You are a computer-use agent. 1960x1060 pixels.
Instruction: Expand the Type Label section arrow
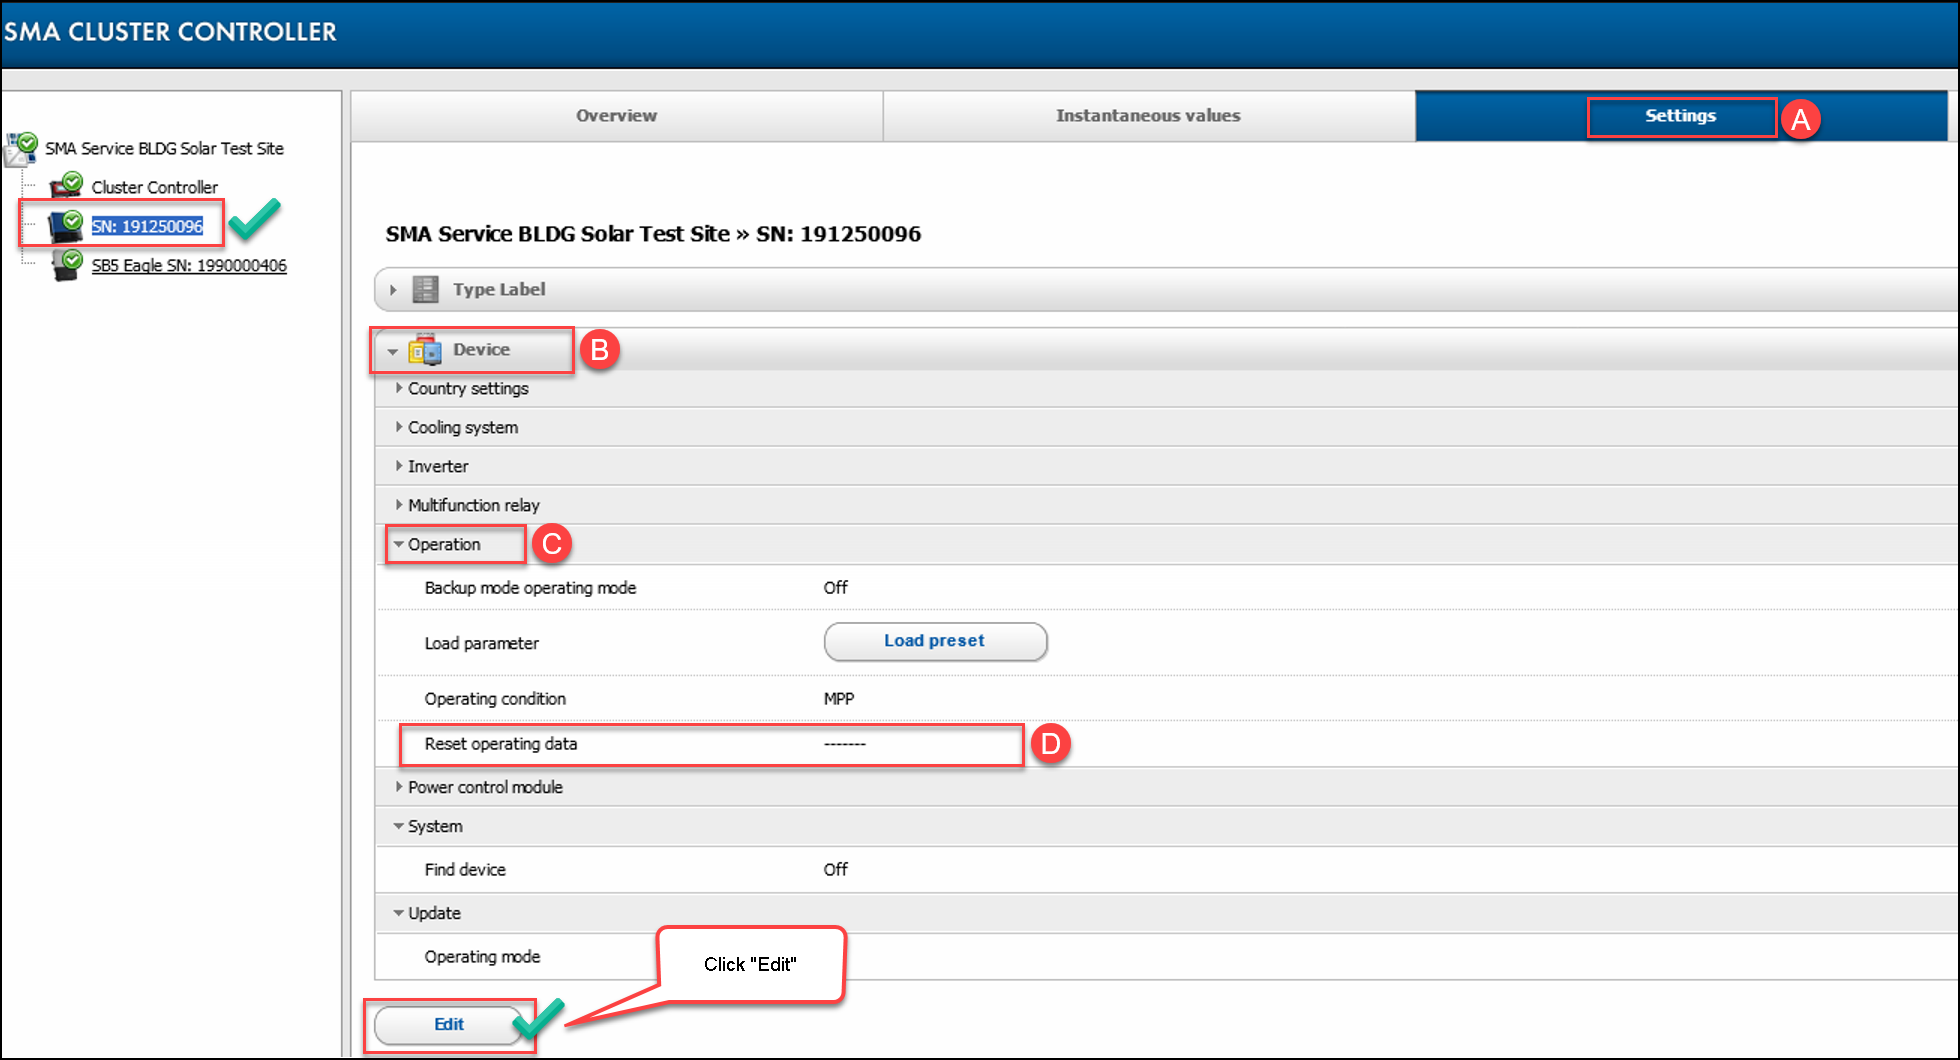(x=393, y=290)
